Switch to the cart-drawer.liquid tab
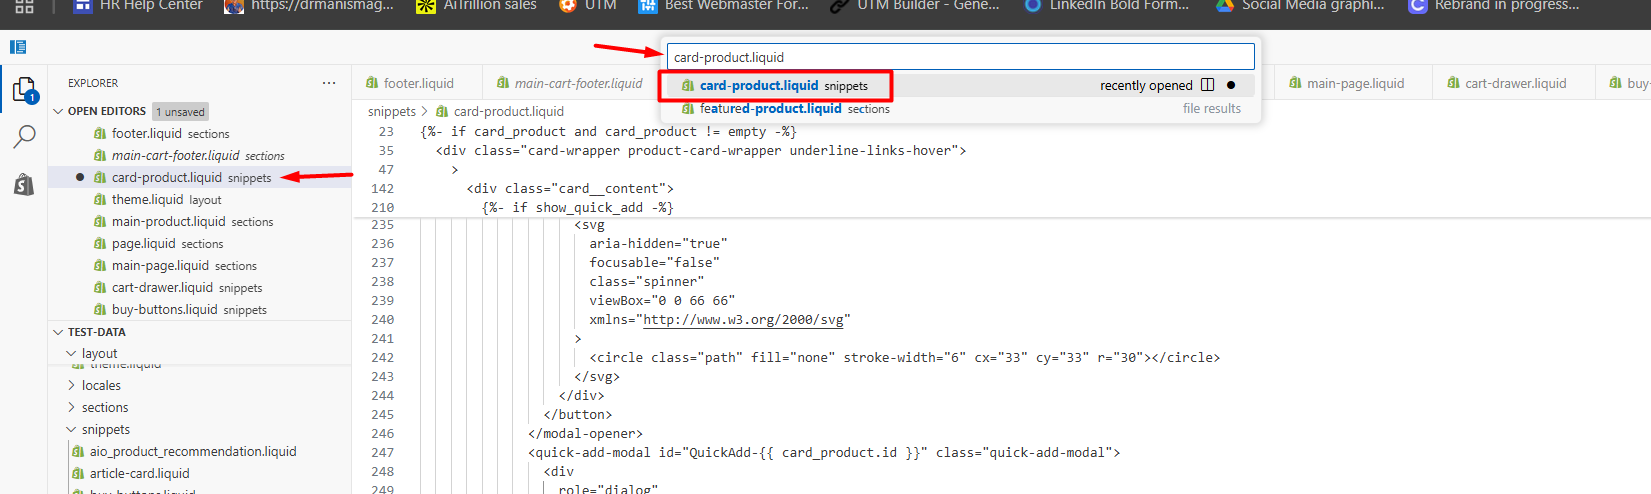 point(1514,83)
